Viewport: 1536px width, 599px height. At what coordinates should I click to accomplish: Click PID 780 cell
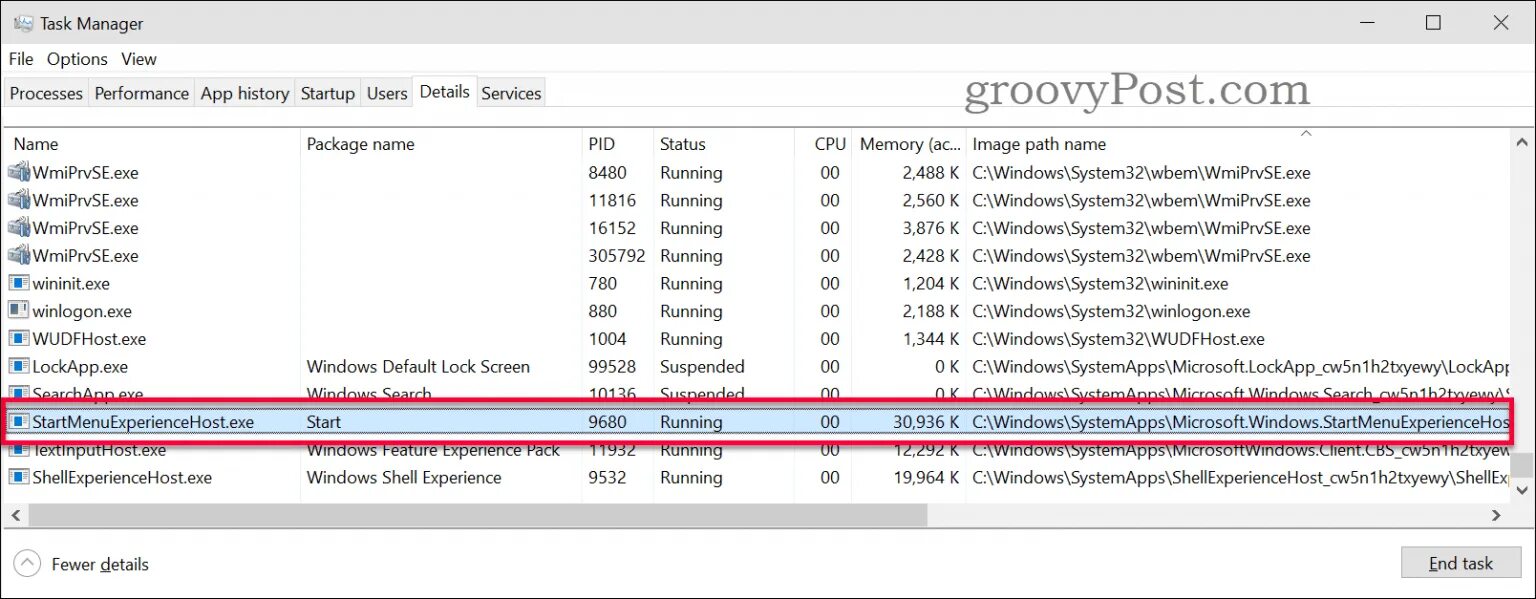[x=602, y=284]
